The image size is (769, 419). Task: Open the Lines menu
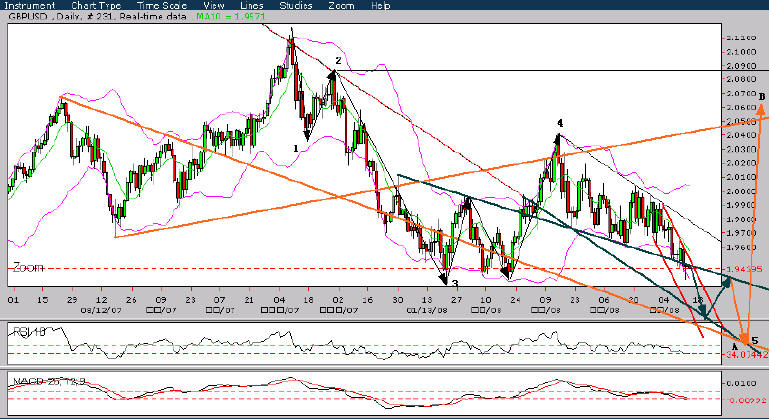[x=252, y=5]
